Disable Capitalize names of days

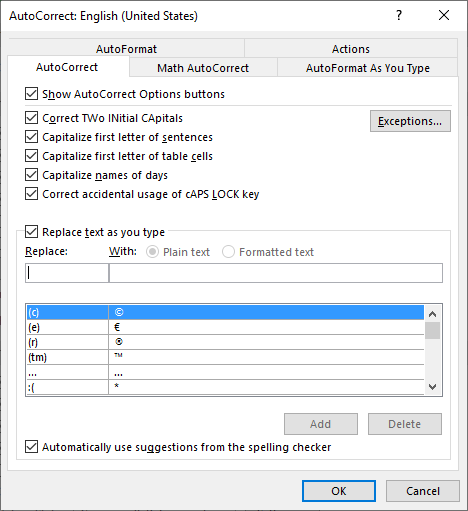click(31, 175)
